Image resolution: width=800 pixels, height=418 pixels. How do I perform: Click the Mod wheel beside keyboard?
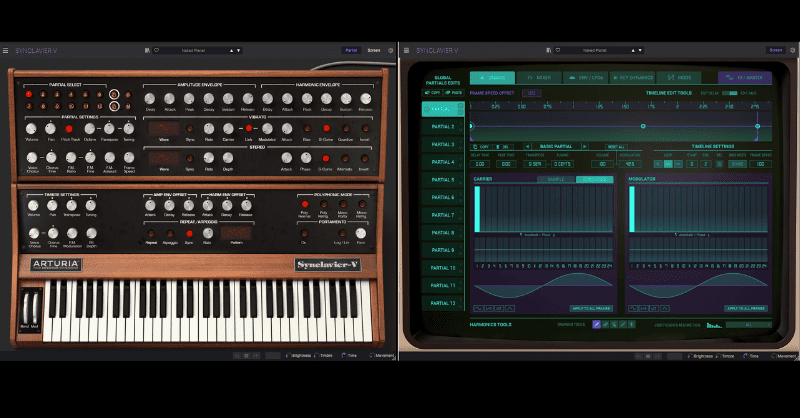click(35, 307)
